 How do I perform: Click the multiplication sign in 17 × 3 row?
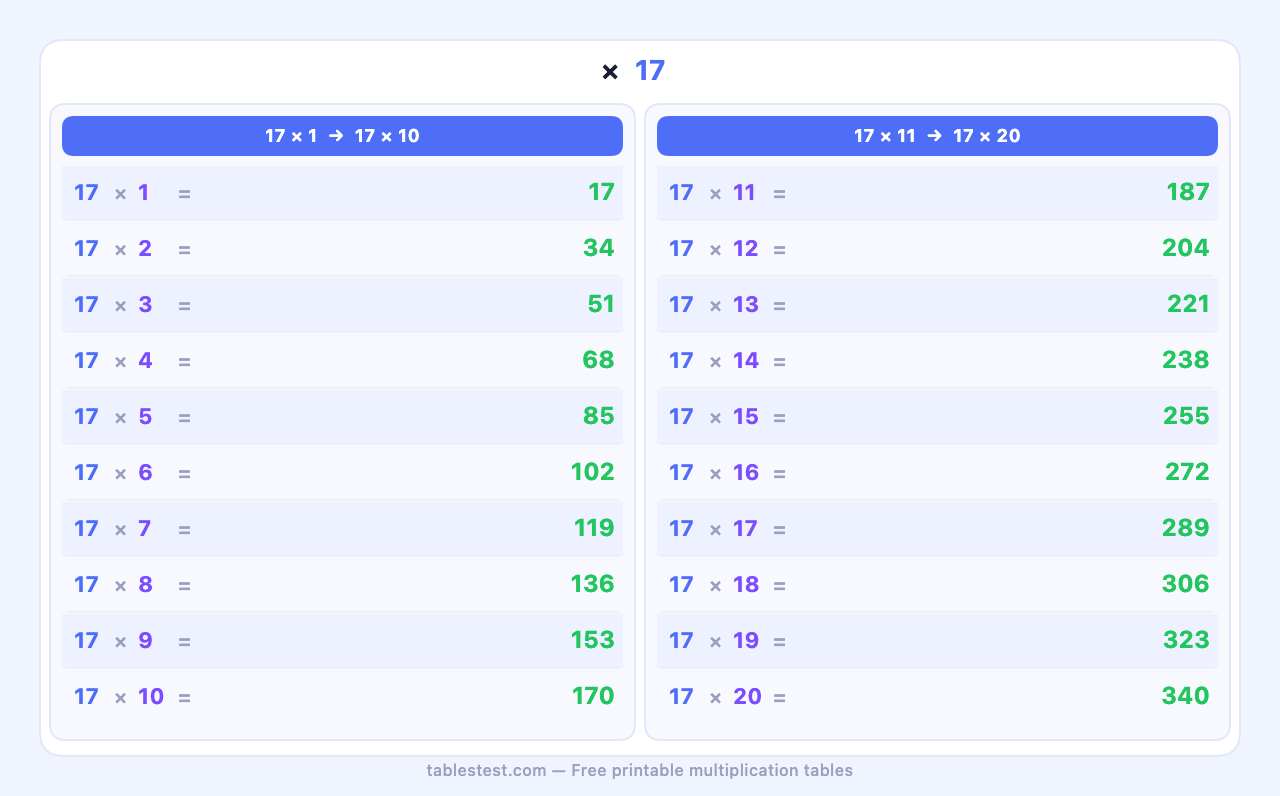point(120,305)
